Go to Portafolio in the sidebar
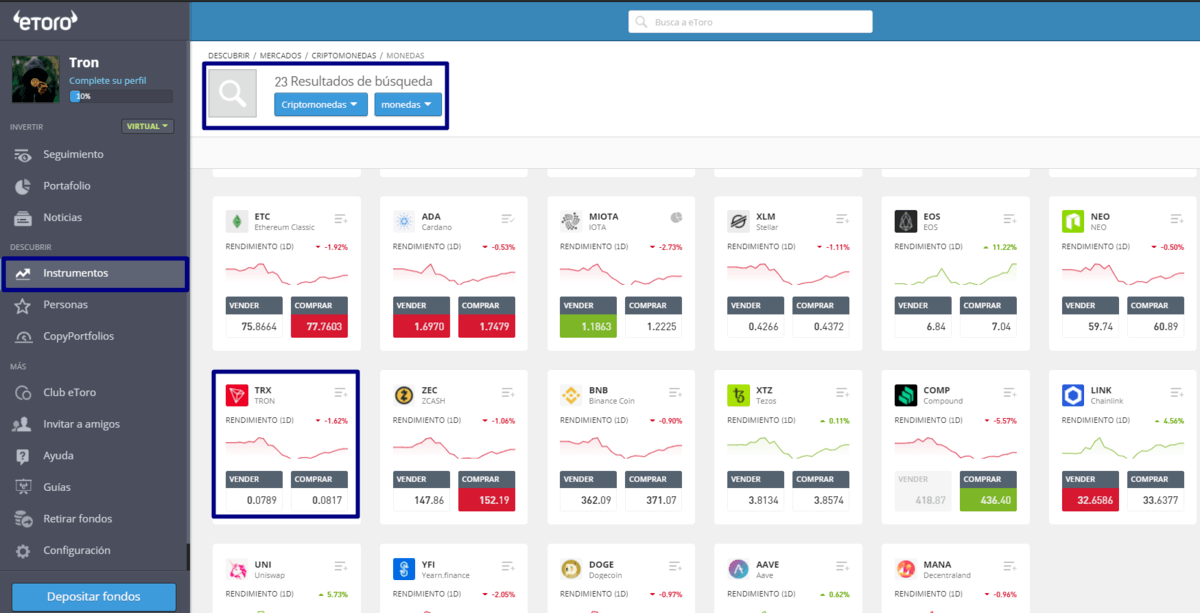Viewport: 1200px width, 613px height. click(x=67, y=186)
